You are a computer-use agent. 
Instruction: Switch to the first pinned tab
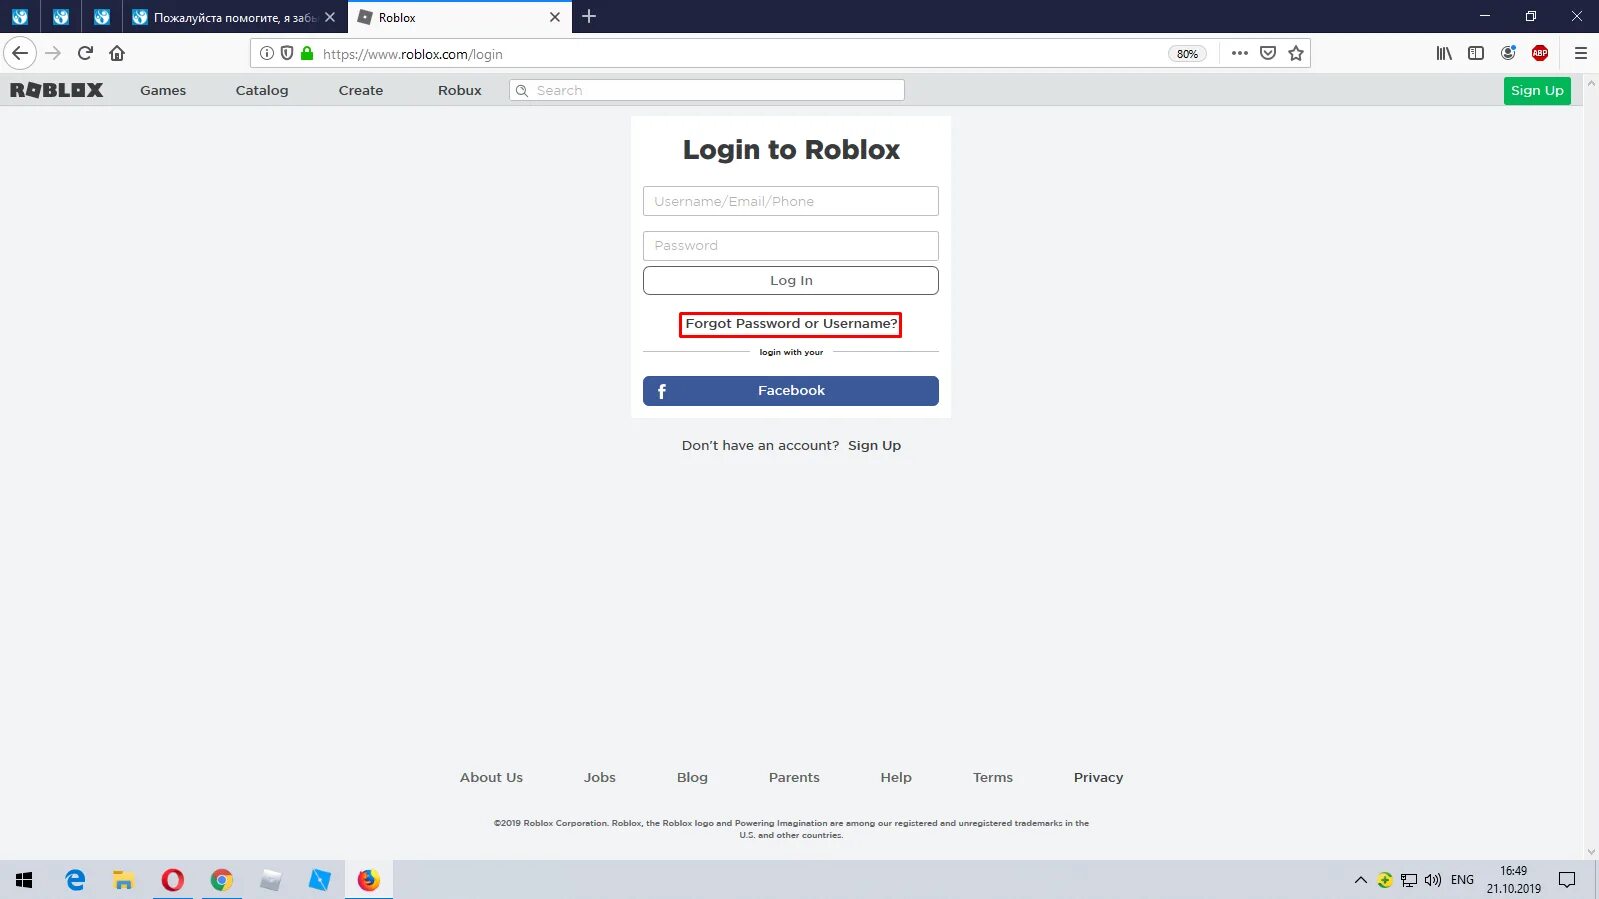[x=20, y=17]
